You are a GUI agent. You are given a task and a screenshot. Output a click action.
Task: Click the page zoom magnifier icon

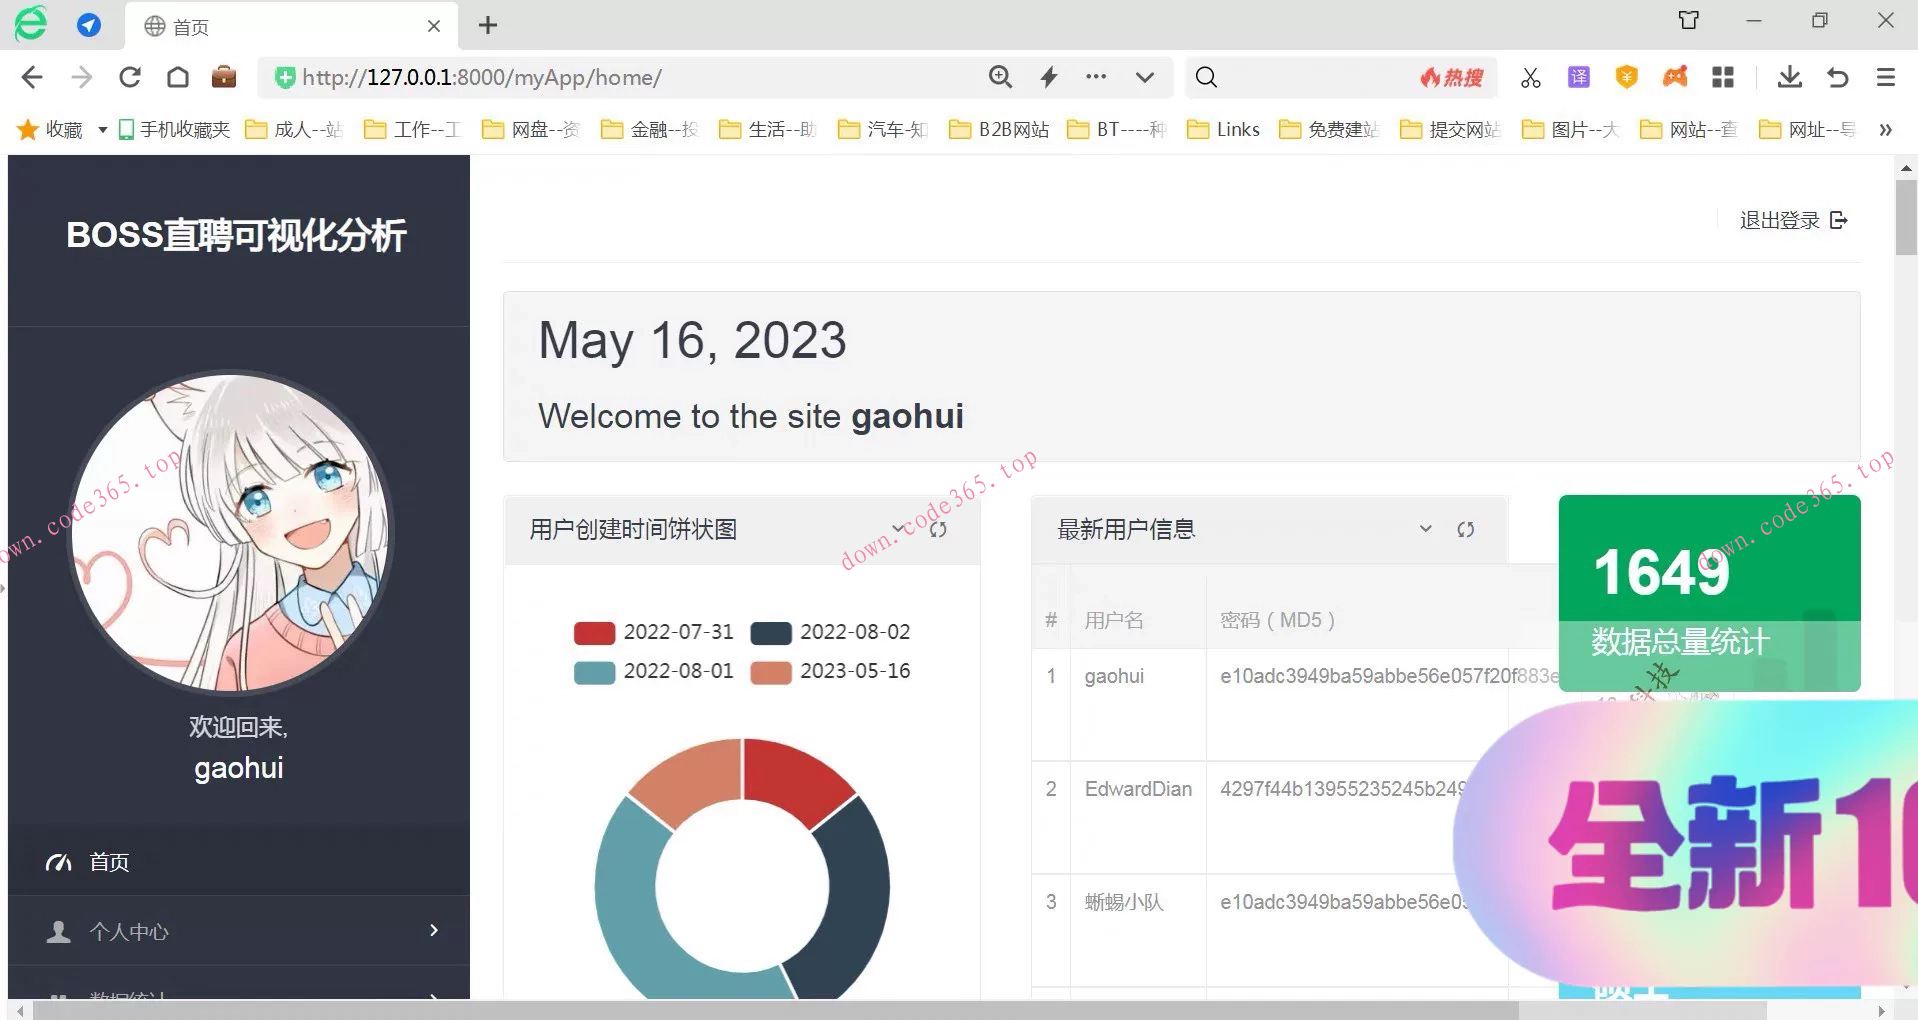pos(1000,77)
